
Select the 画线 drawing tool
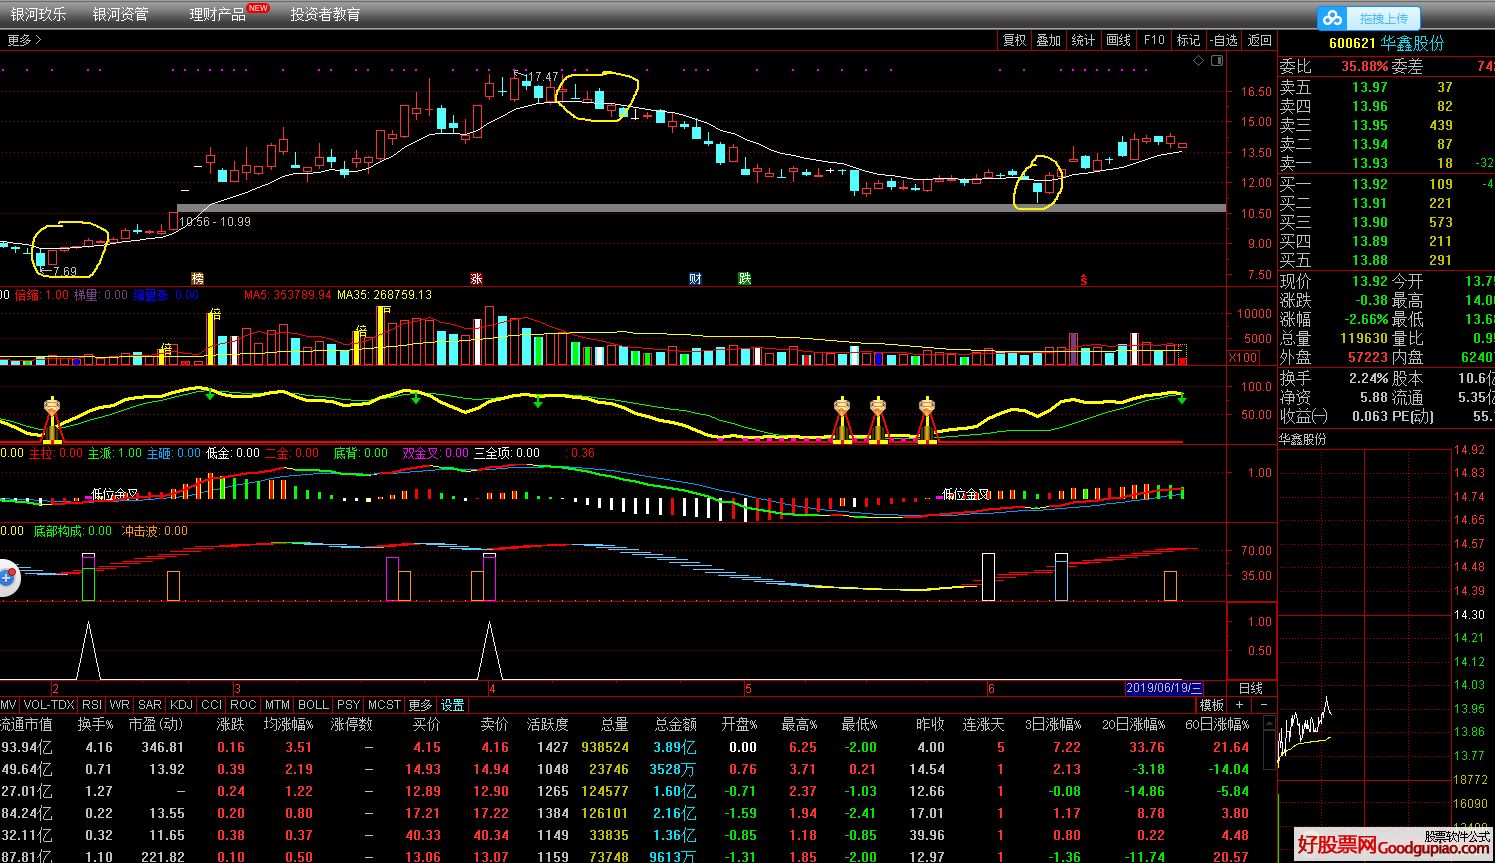click(1118, 40)
